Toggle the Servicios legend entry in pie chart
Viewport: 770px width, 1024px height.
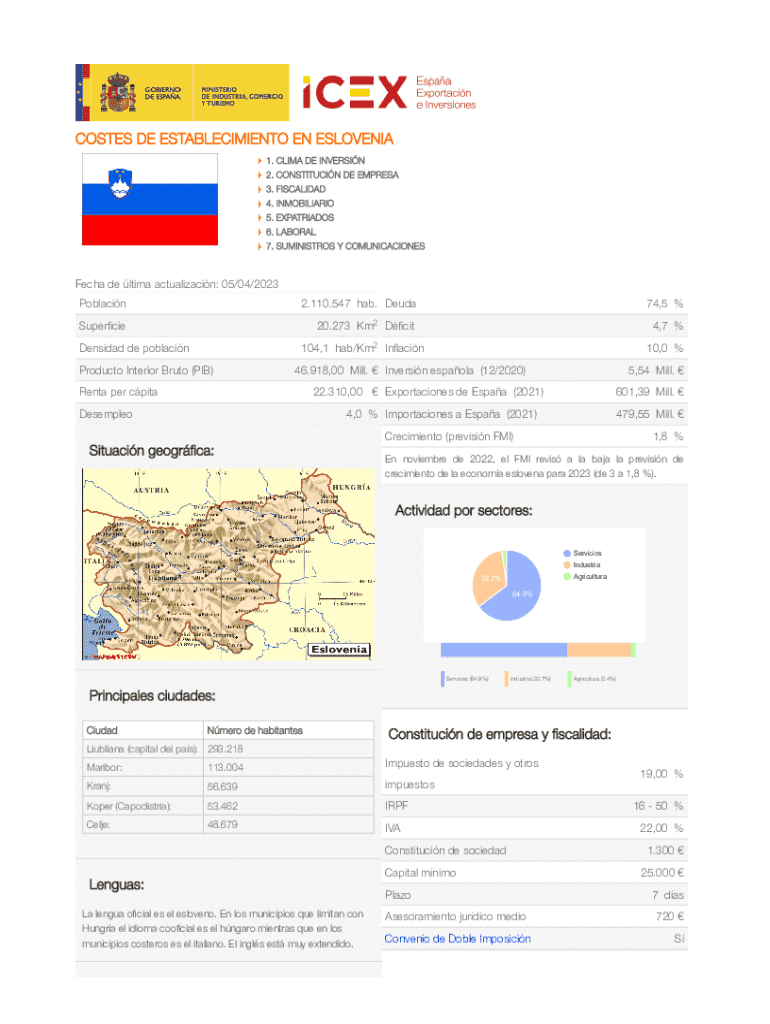(x=587, y=553)
